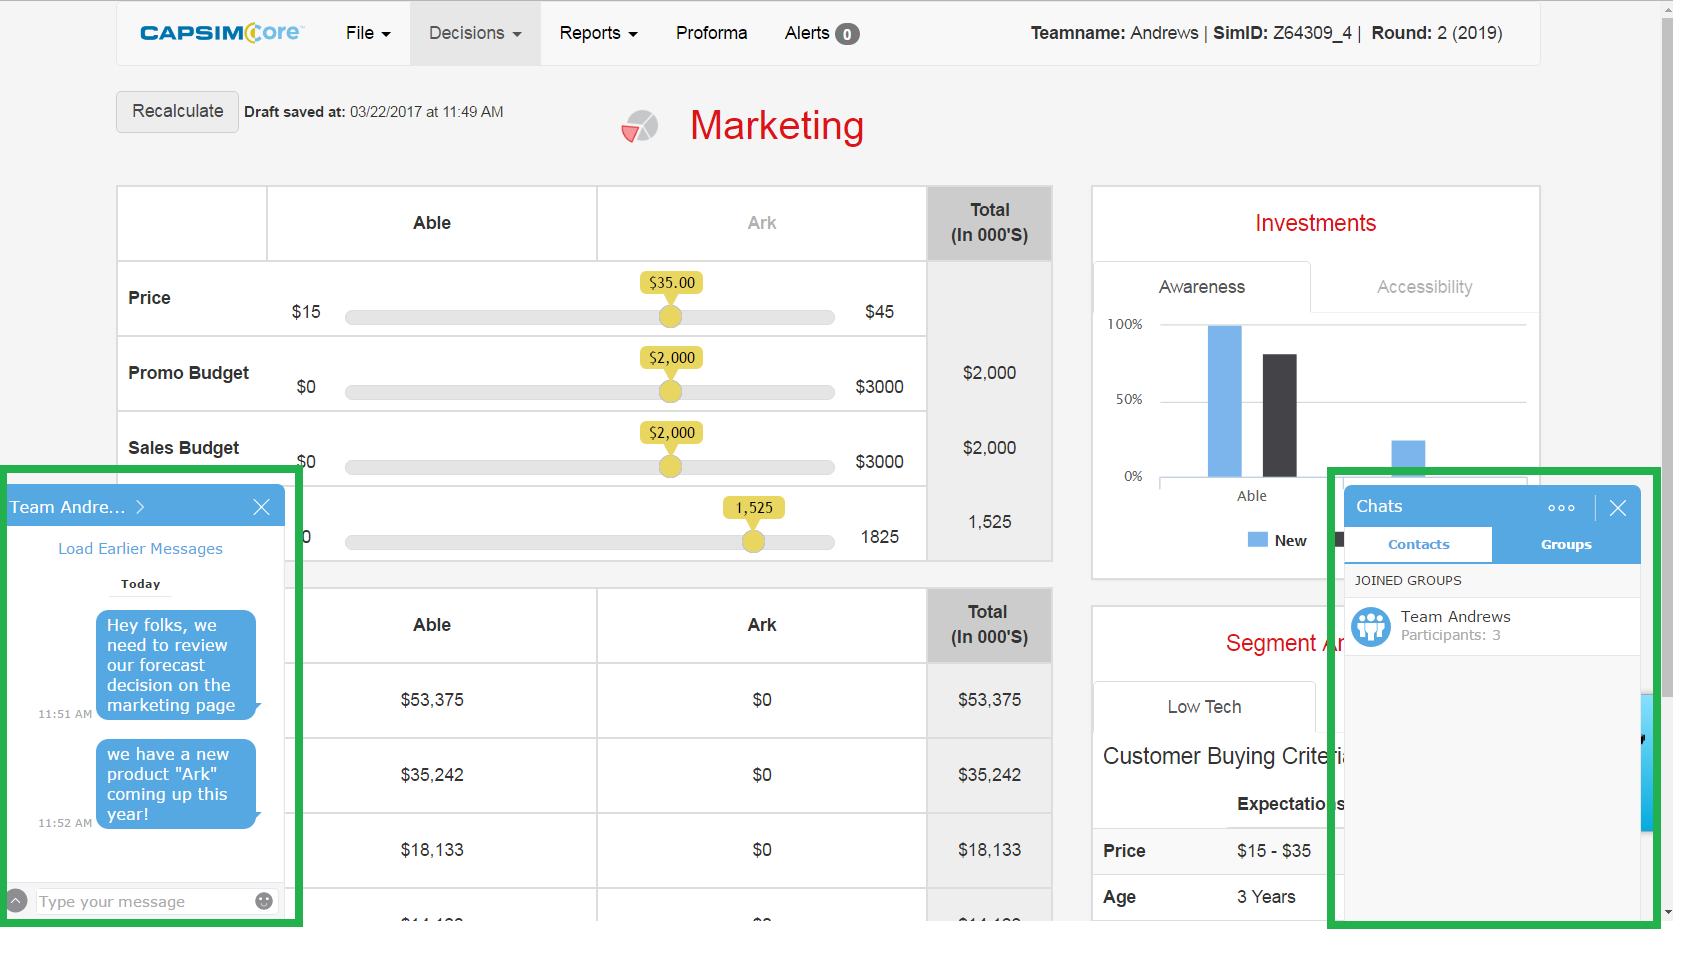Select the Awareness tab

(x=1201, y=287)
